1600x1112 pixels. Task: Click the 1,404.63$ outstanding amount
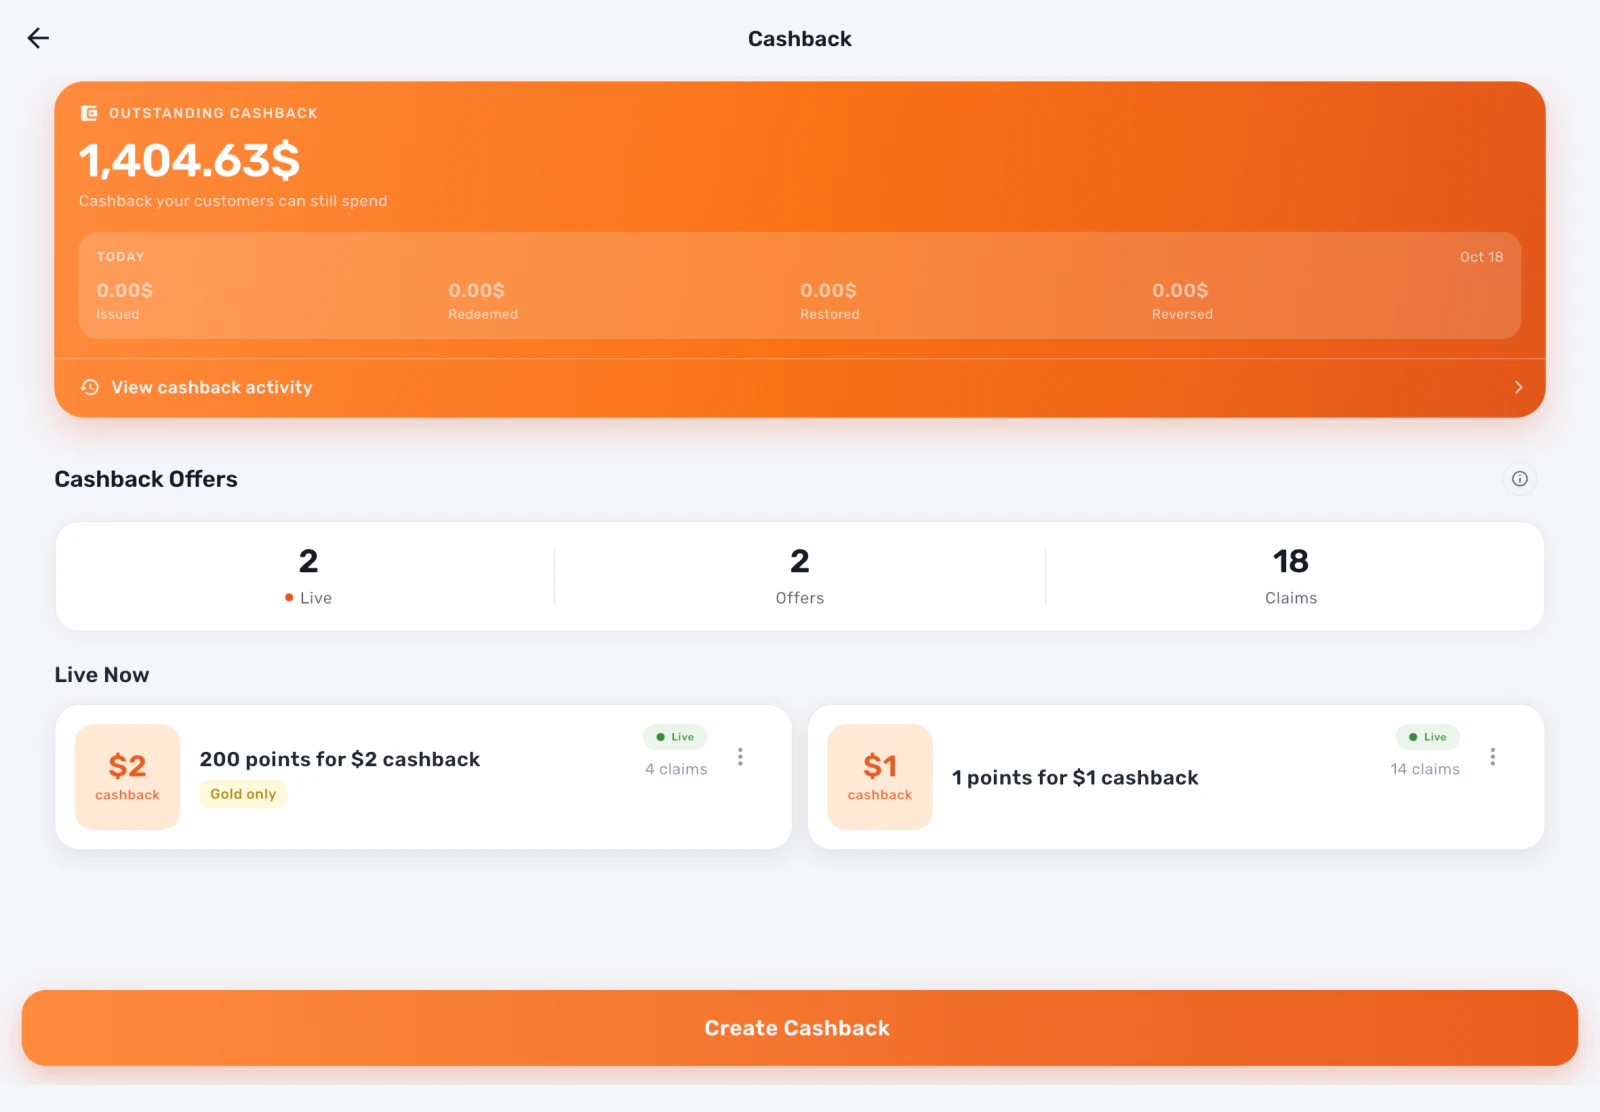tap(189, 160)
